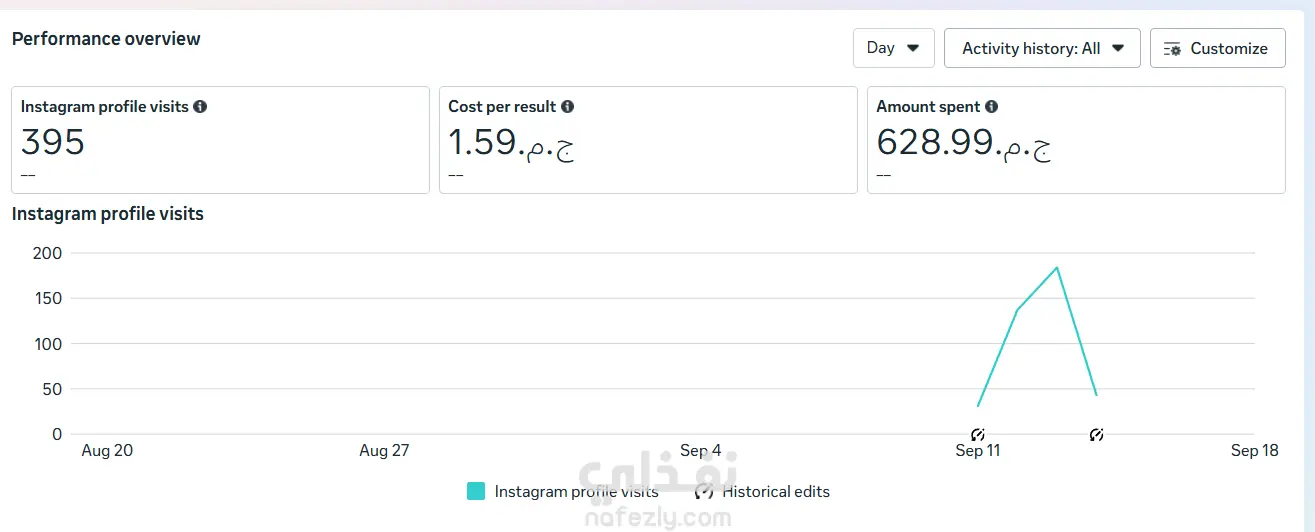Viewport: 1315px width, 532px height.
Task: Click the second historical edit marker on axis
Action: [1096, 435]
